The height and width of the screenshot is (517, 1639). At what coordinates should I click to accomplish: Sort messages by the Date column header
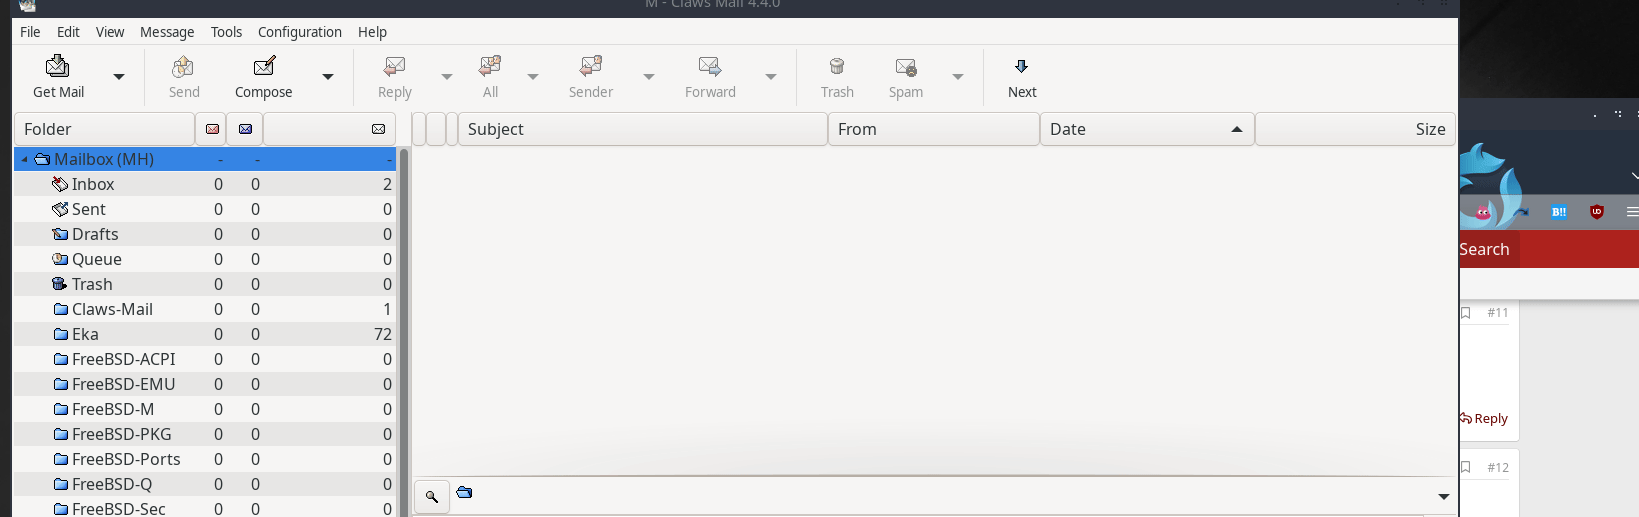click(x=1145, y=129)
